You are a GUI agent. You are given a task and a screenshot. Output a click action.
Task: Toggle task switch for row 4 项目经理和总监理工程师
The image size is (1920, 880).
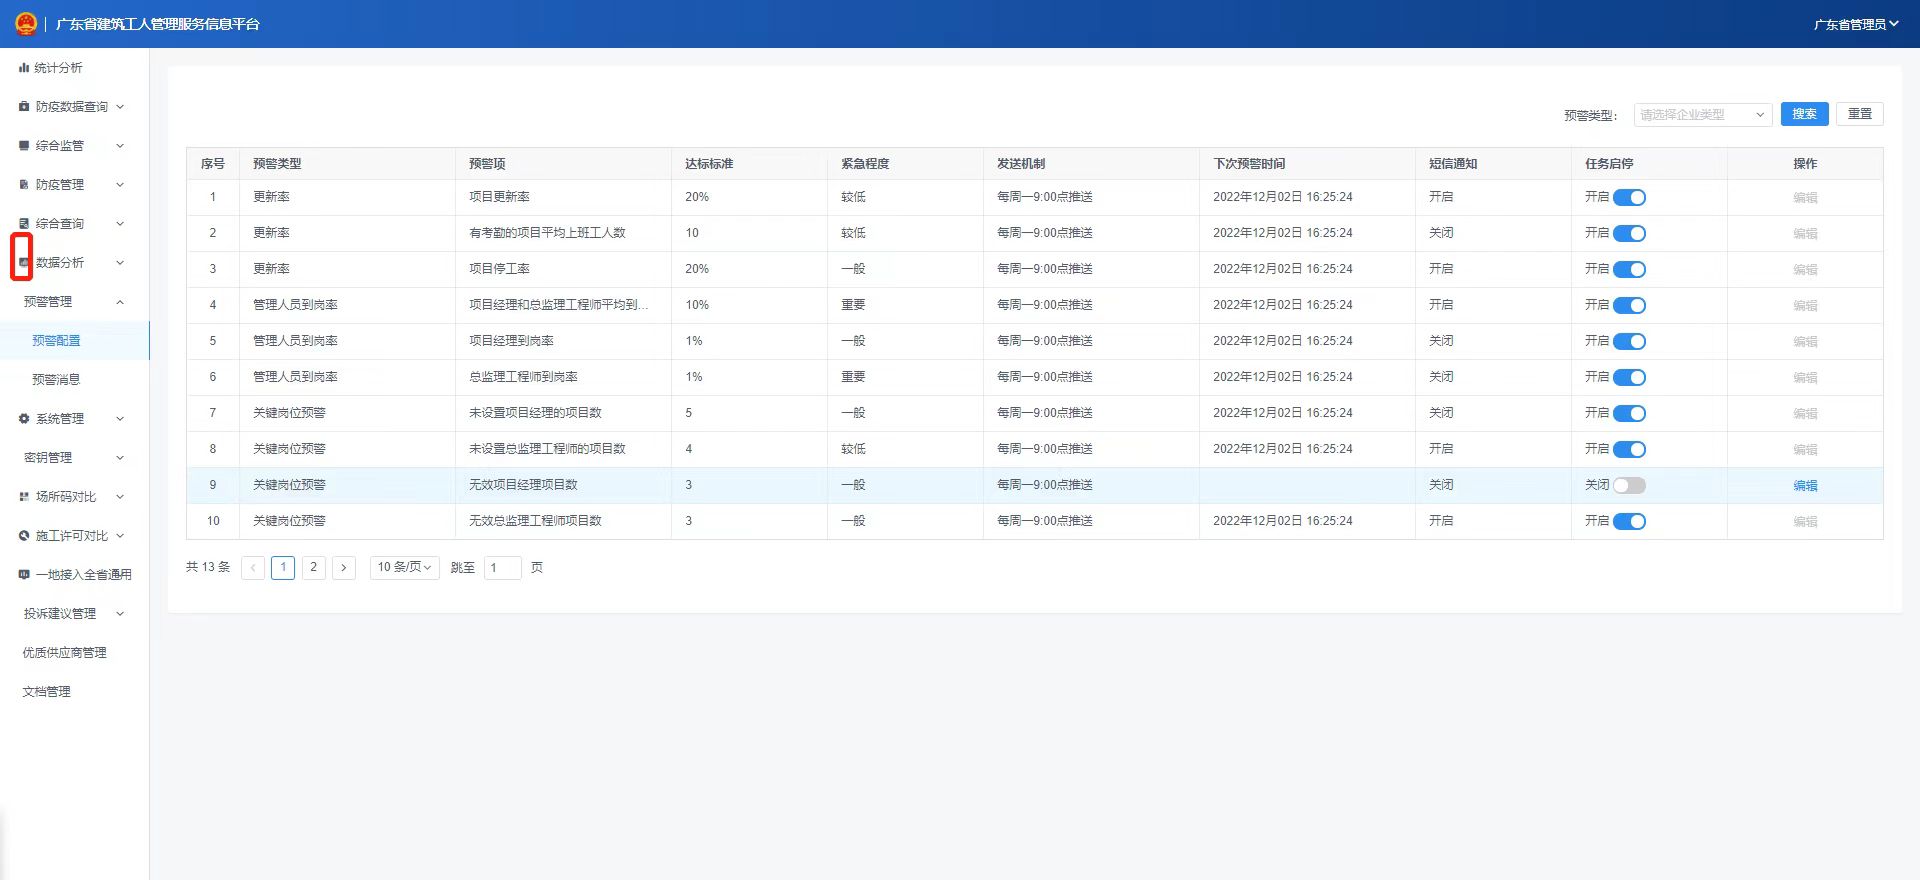click(x=1629, y=306)
